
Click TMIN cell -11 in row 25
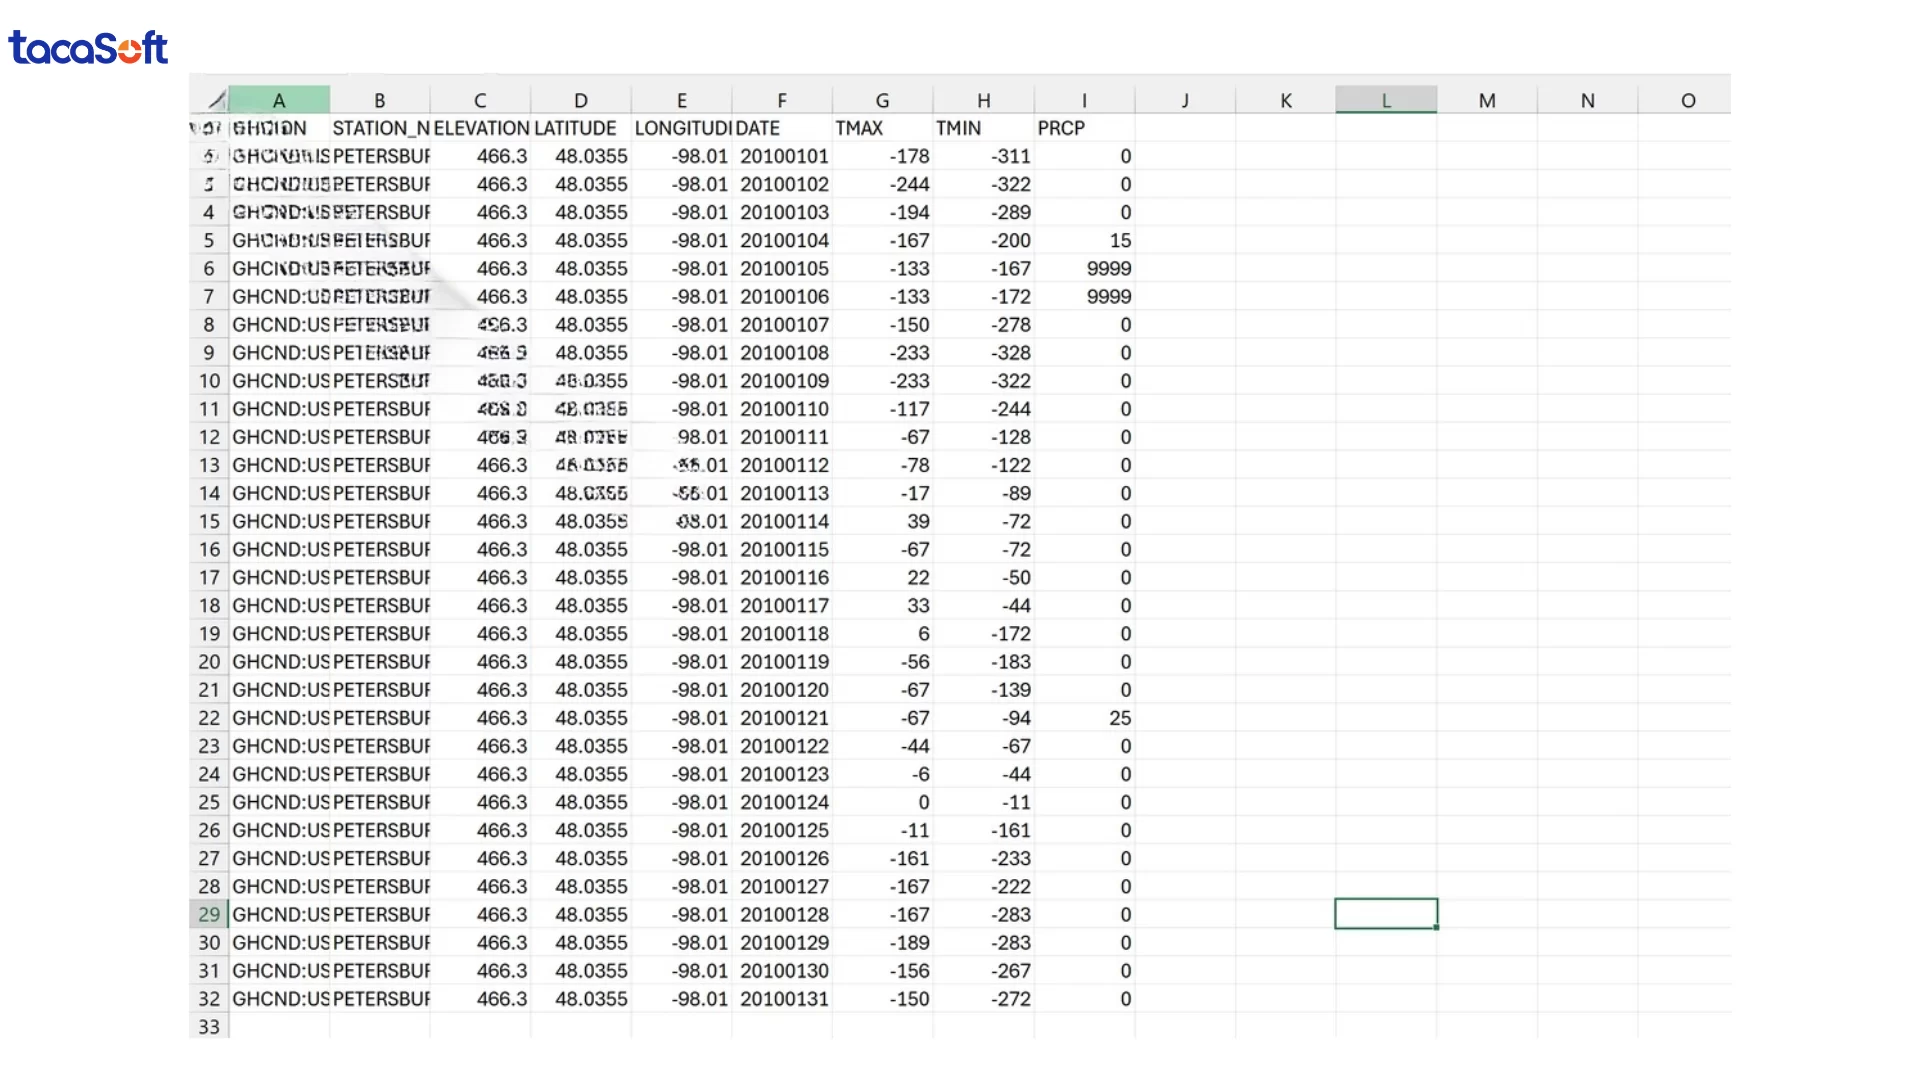[x=984, y=802]
